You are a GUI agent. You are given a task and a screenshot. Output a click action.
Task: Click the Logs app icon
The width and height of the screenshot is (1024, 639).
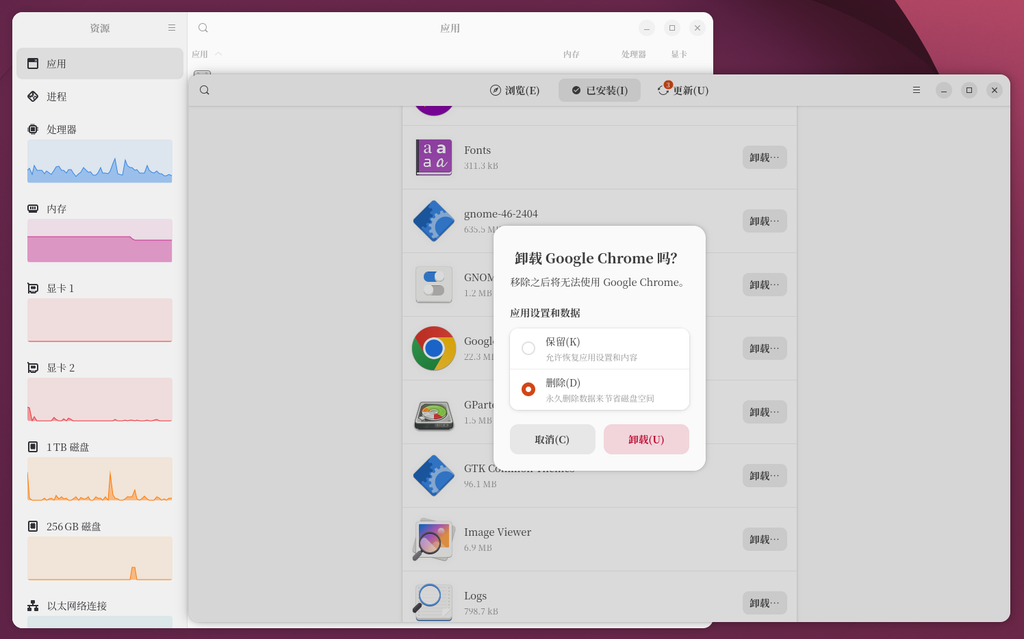point(434,603)
